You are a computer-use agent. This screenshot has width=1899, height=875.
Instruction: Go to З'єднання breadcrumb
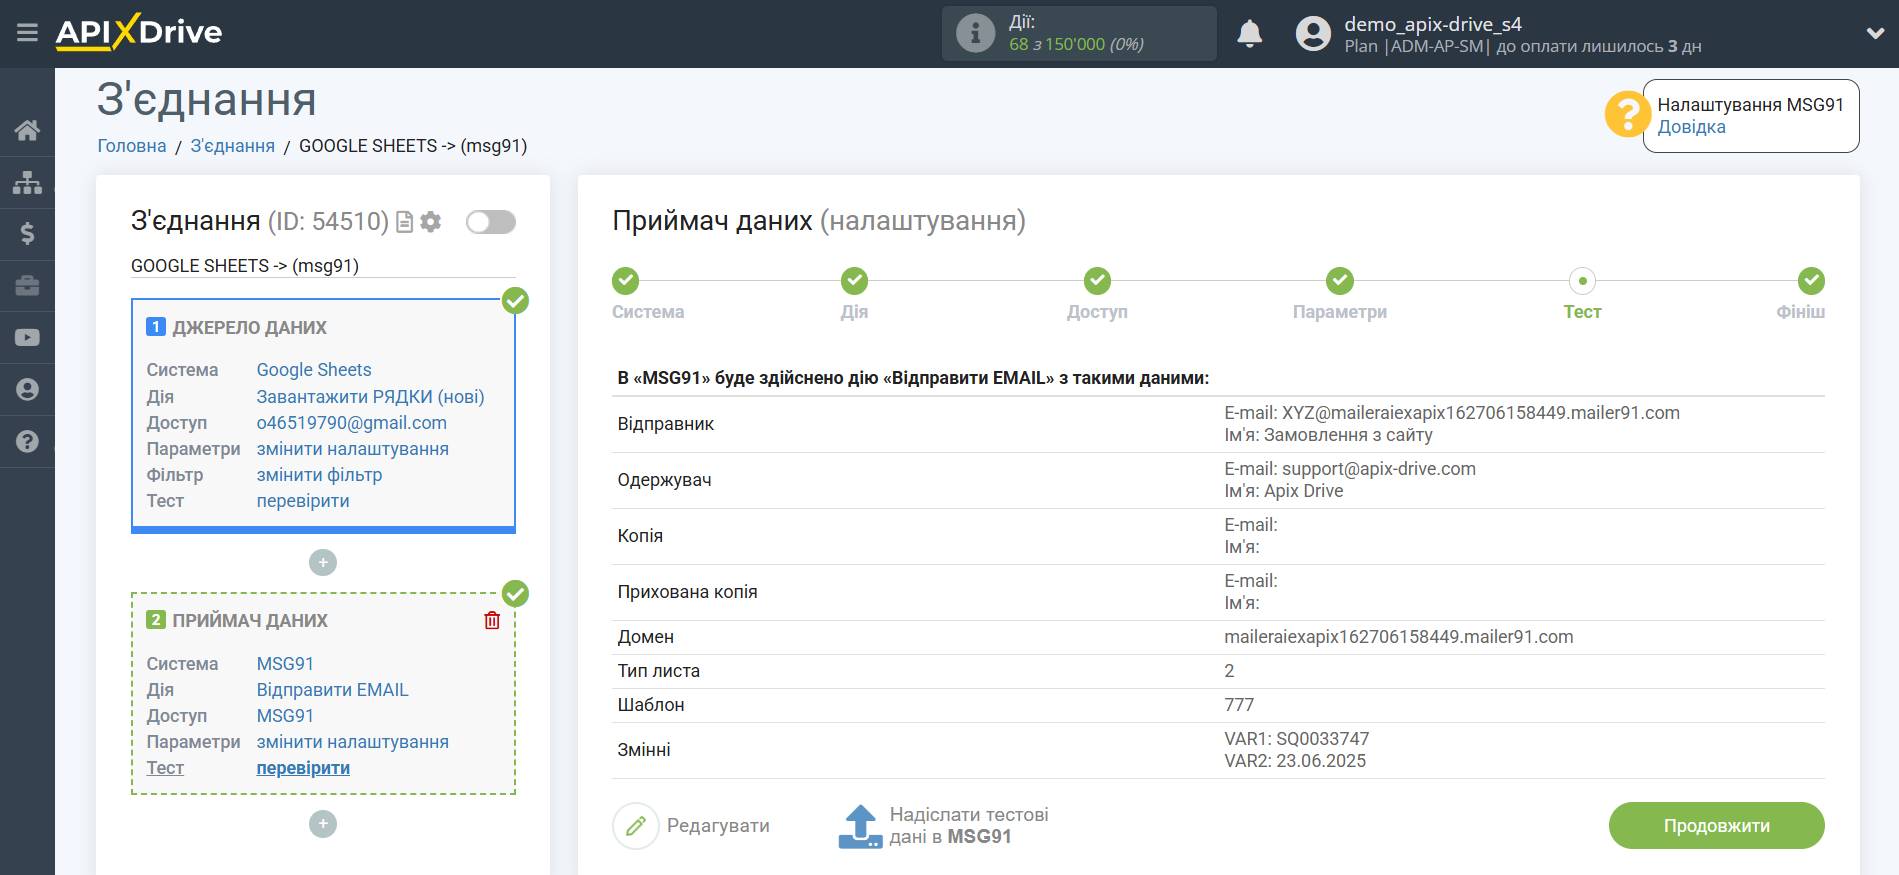click(232, 146)
